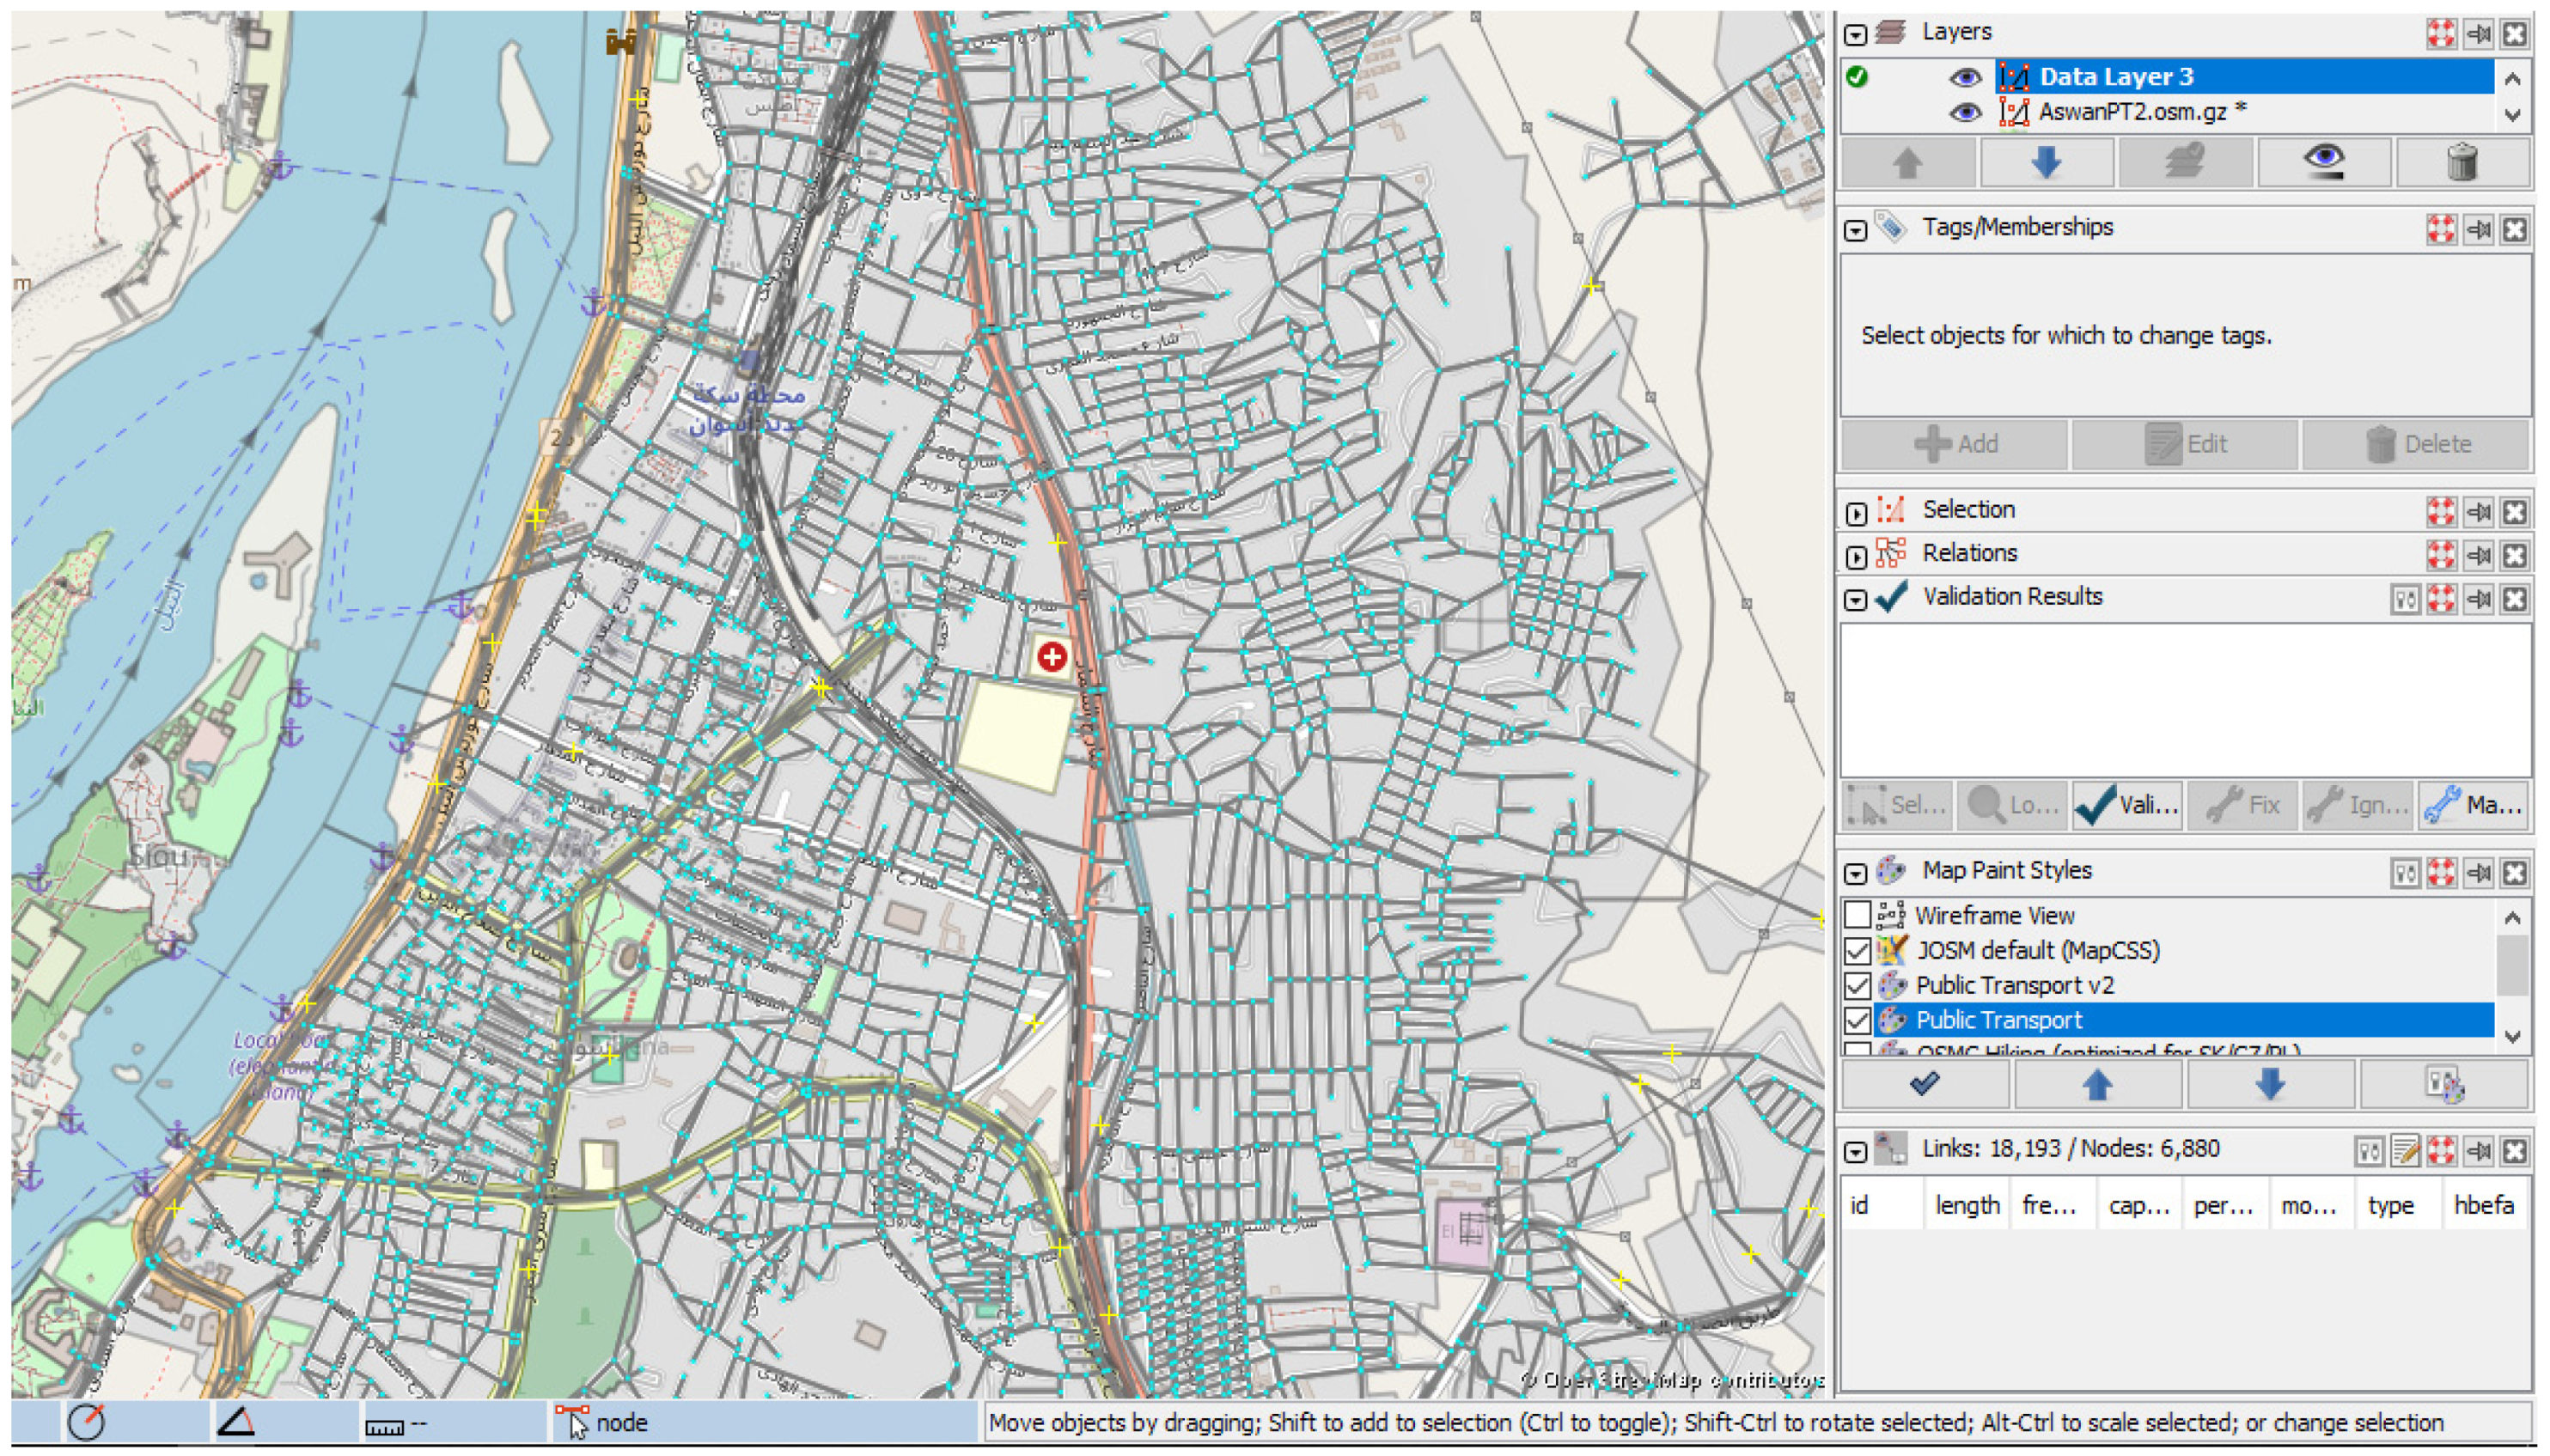
Task: Expand the Selection panel
Action: pyautogui.click(x=1856, y=513)
